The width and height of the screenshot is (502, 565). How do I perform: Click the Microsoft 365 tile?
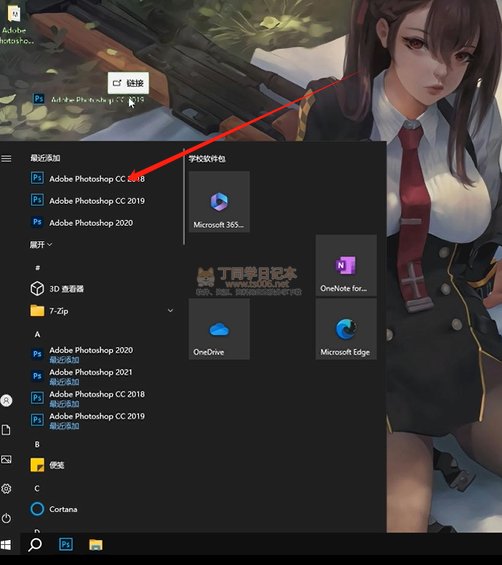219,202
